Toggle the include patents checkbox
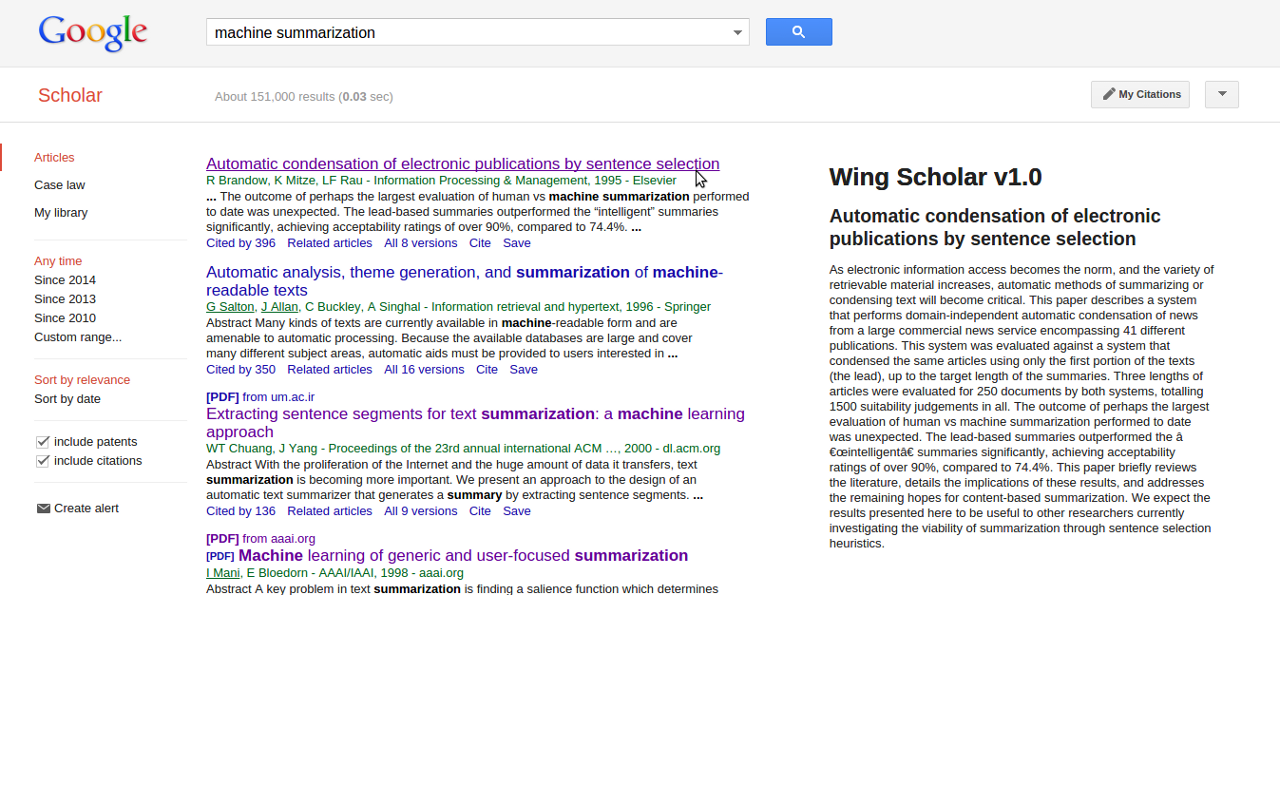This screenshot has height=800, width=1280. (x=43, y=442)
